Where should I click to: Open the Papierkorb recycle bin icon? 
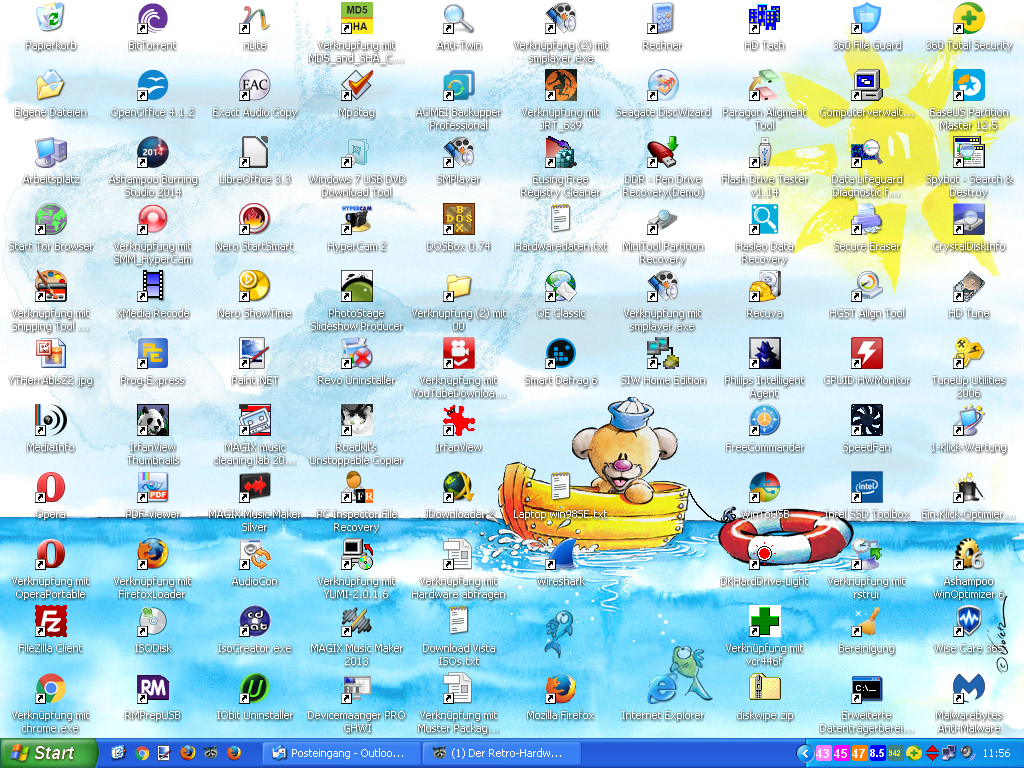pos(51,18)
